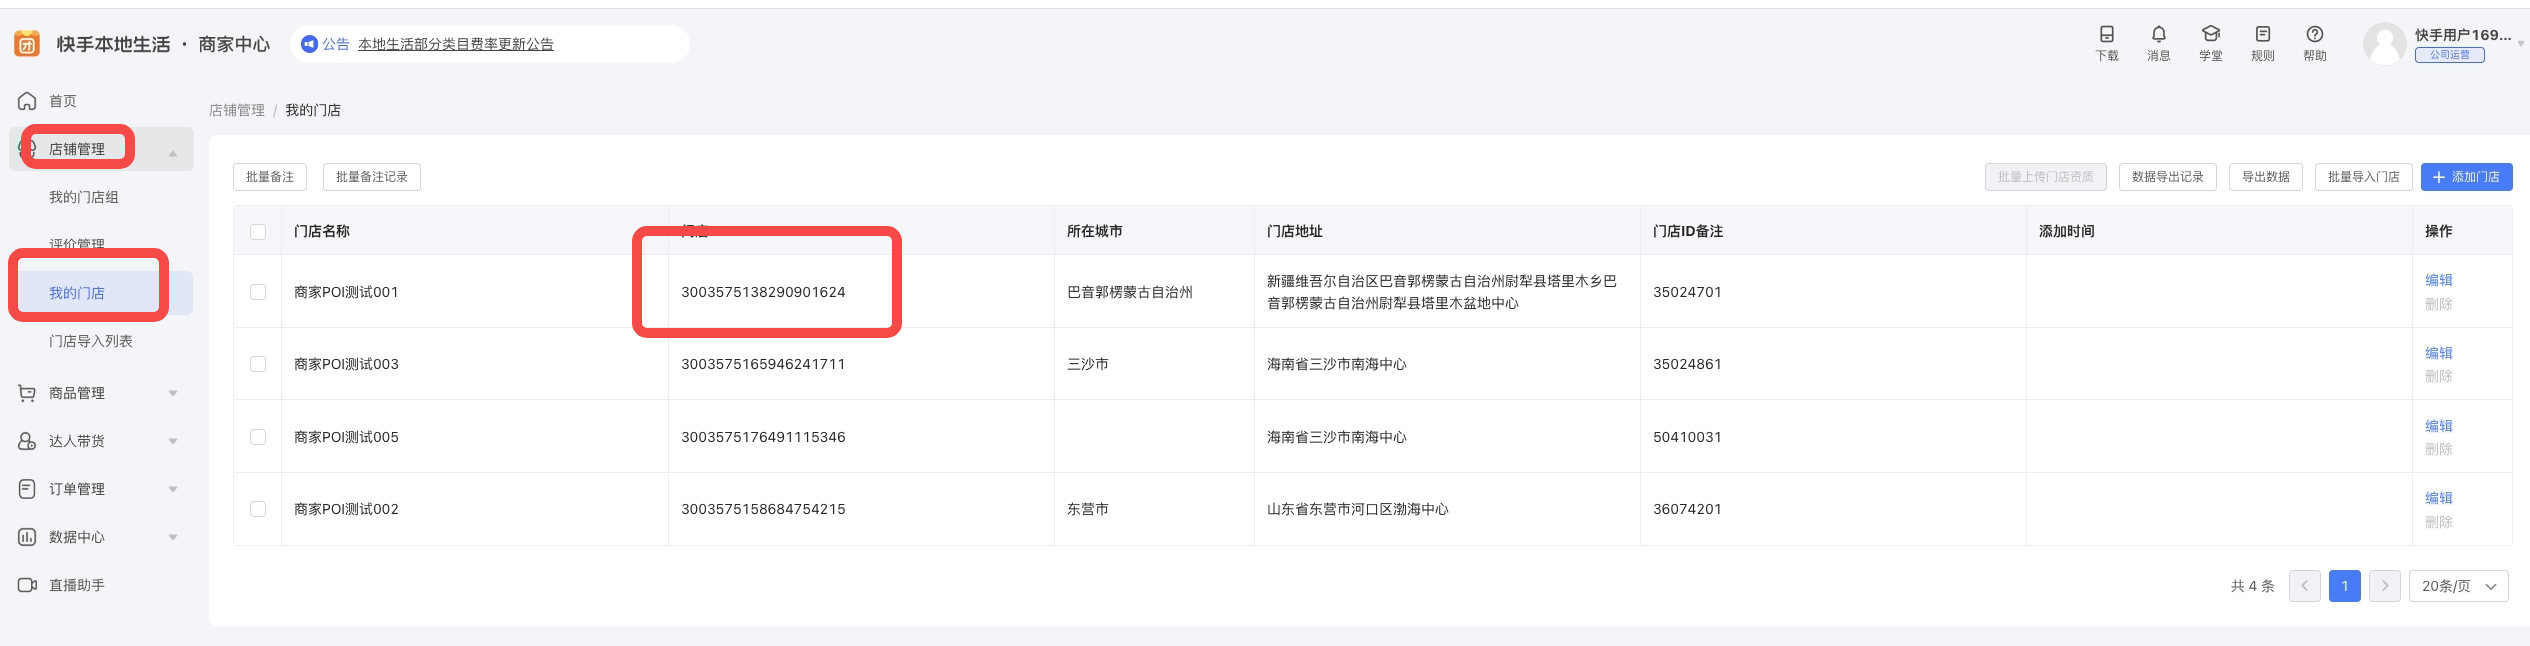Image resolution: width=2530 pixels, height=646 pixels.
Task: Click the 导出数据 export button
Action: click(x=2265, y=177)
